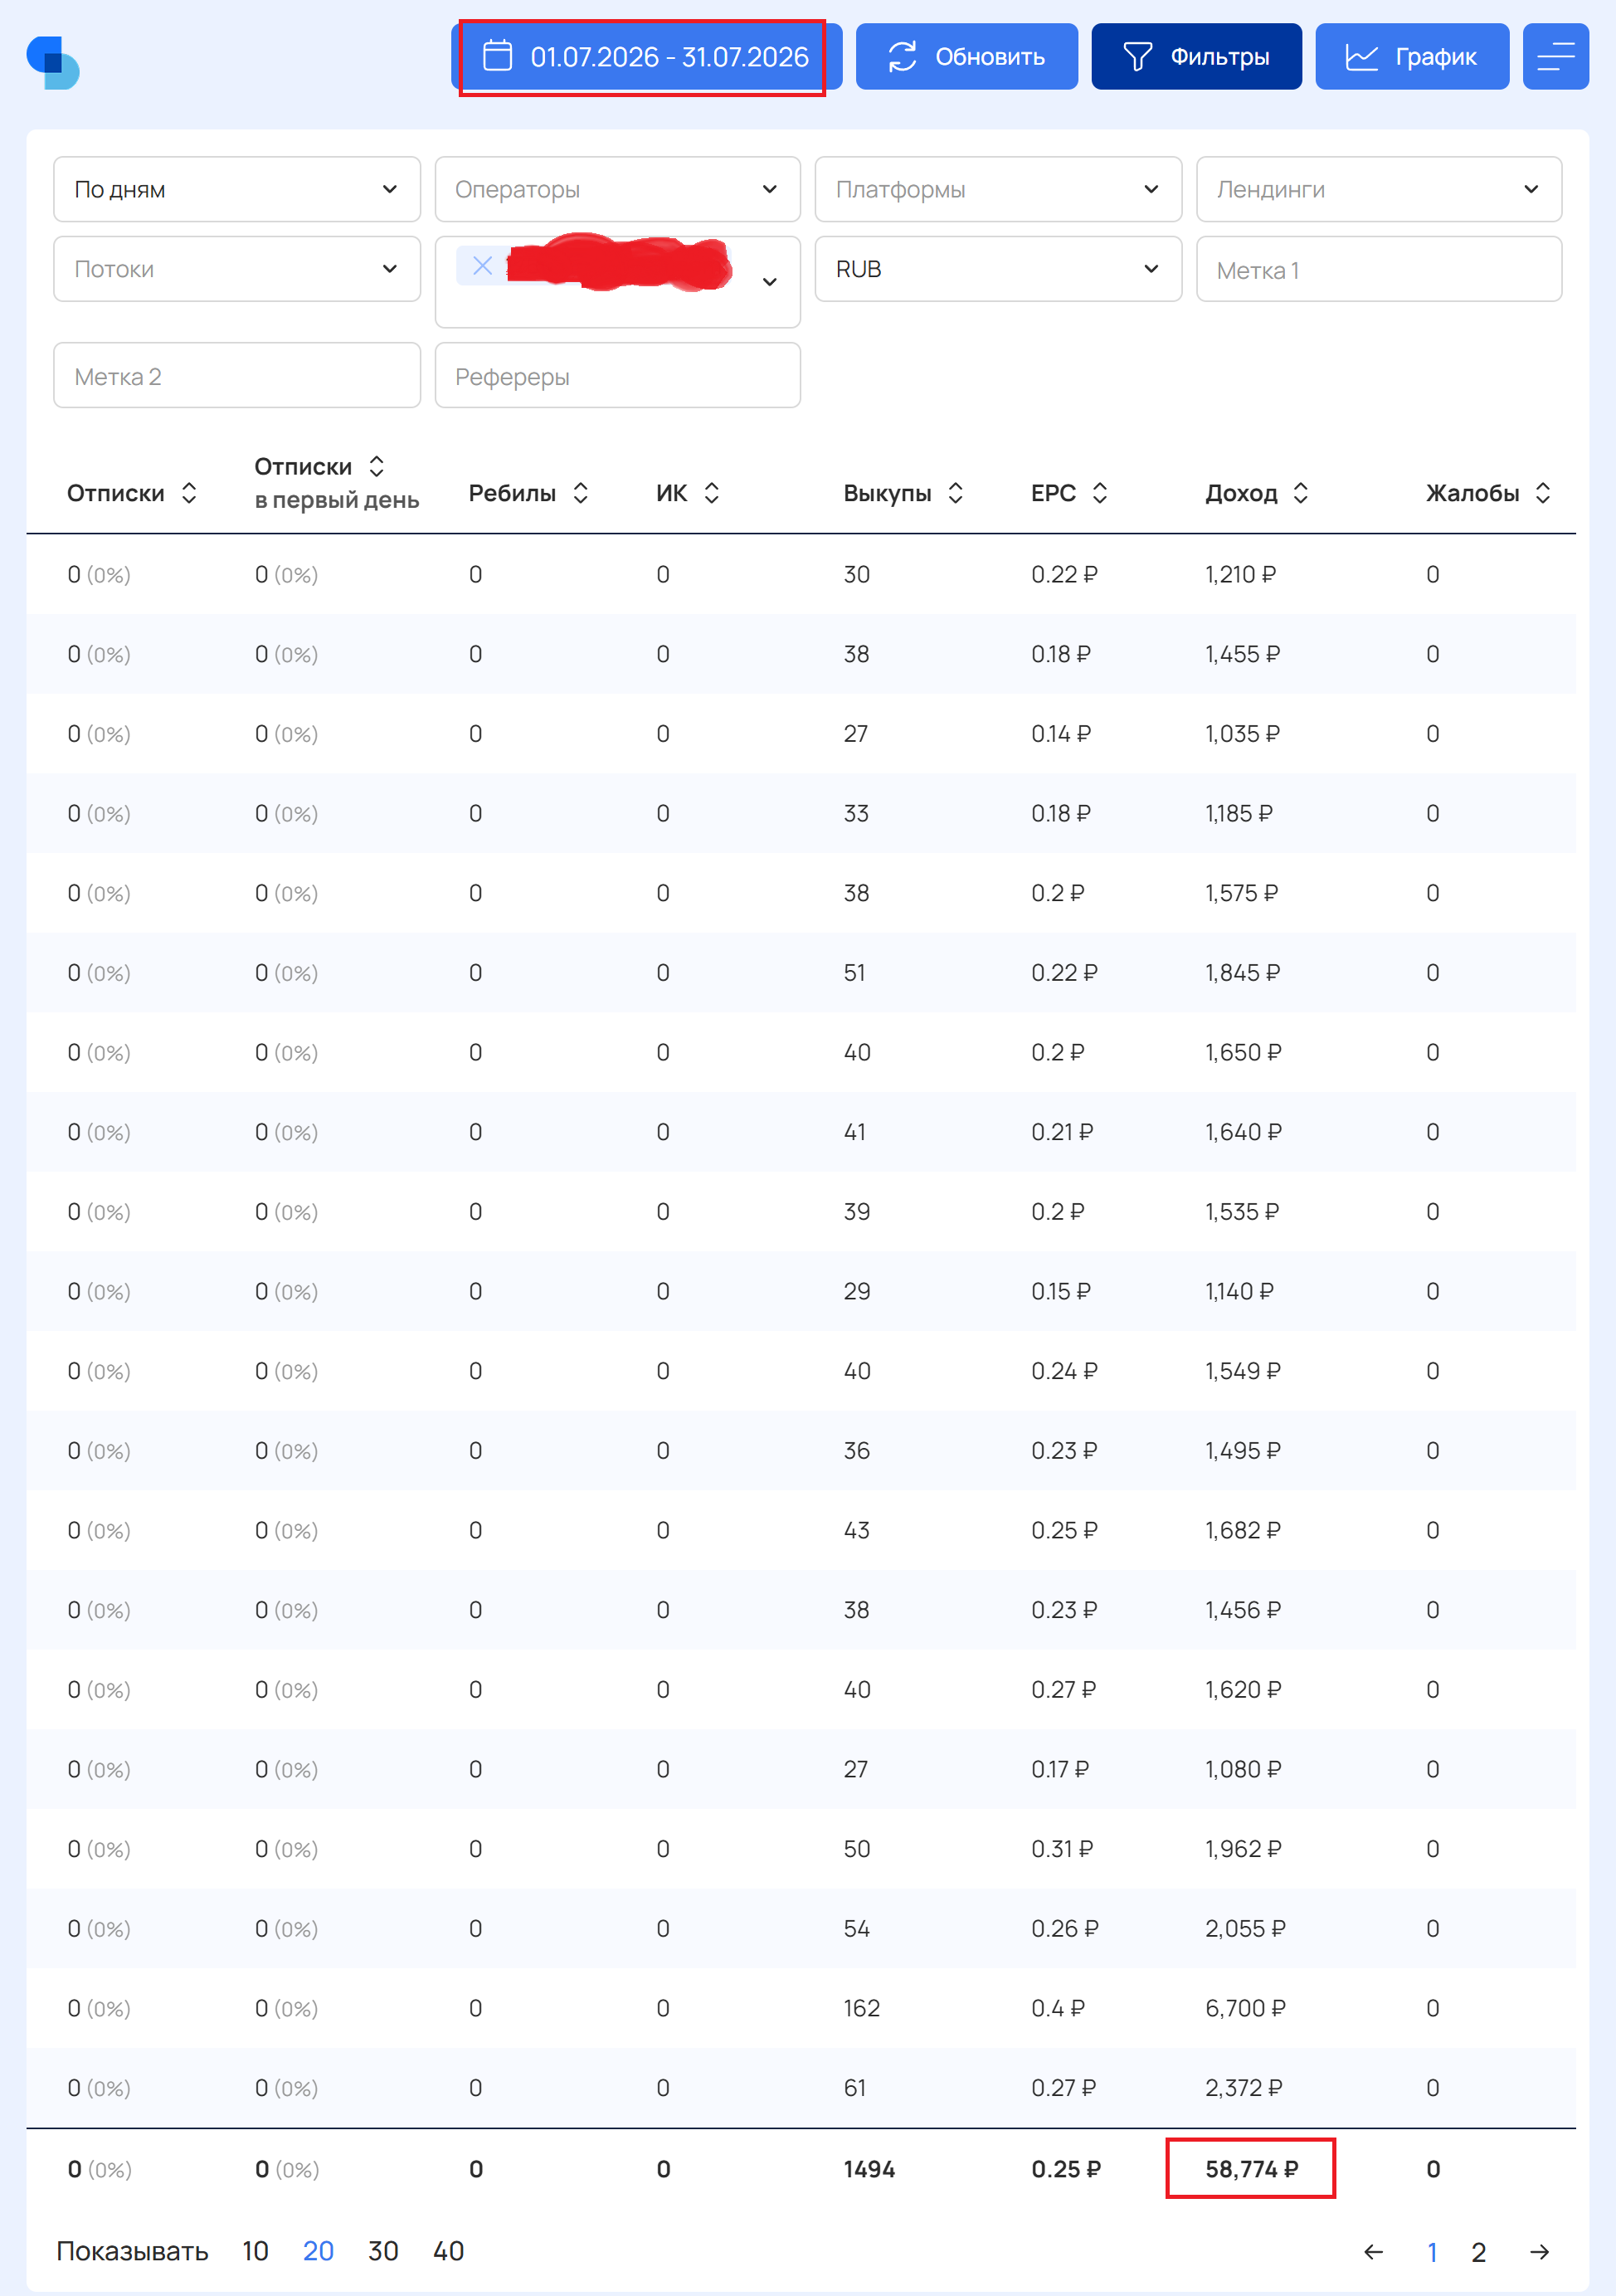Viewport: 1616px width, 2296px height.
Task: Expand the По дням dropdown
Action: coord(237,189)
